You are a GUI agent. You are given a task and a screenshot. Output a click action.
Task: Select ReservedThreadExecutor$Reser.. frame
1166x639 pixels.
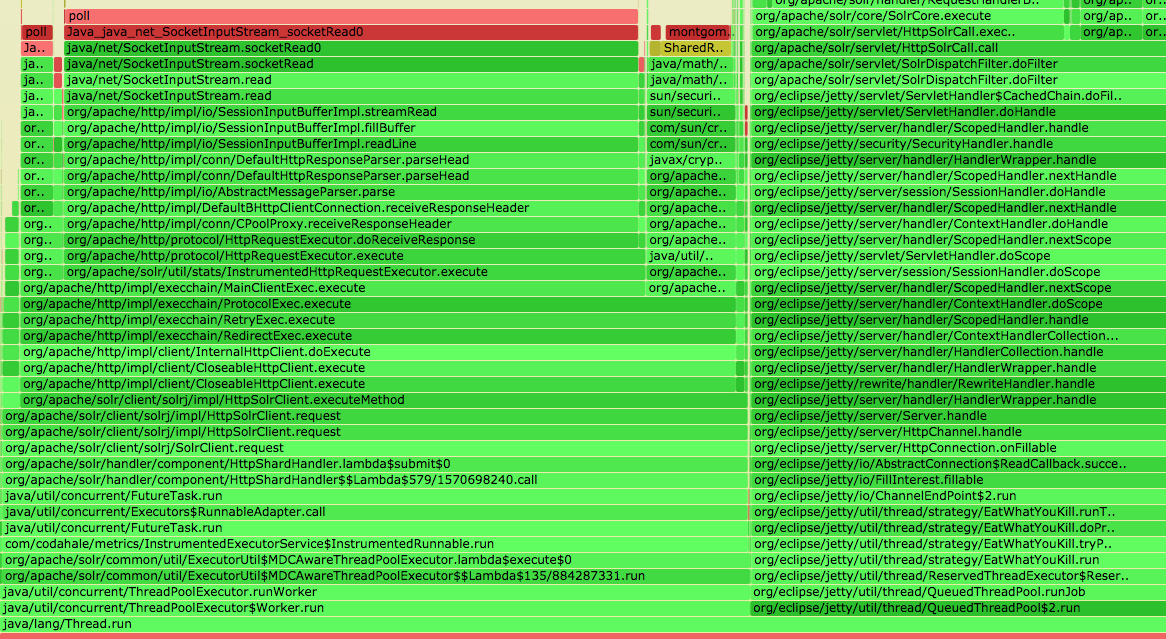(958, 576)
